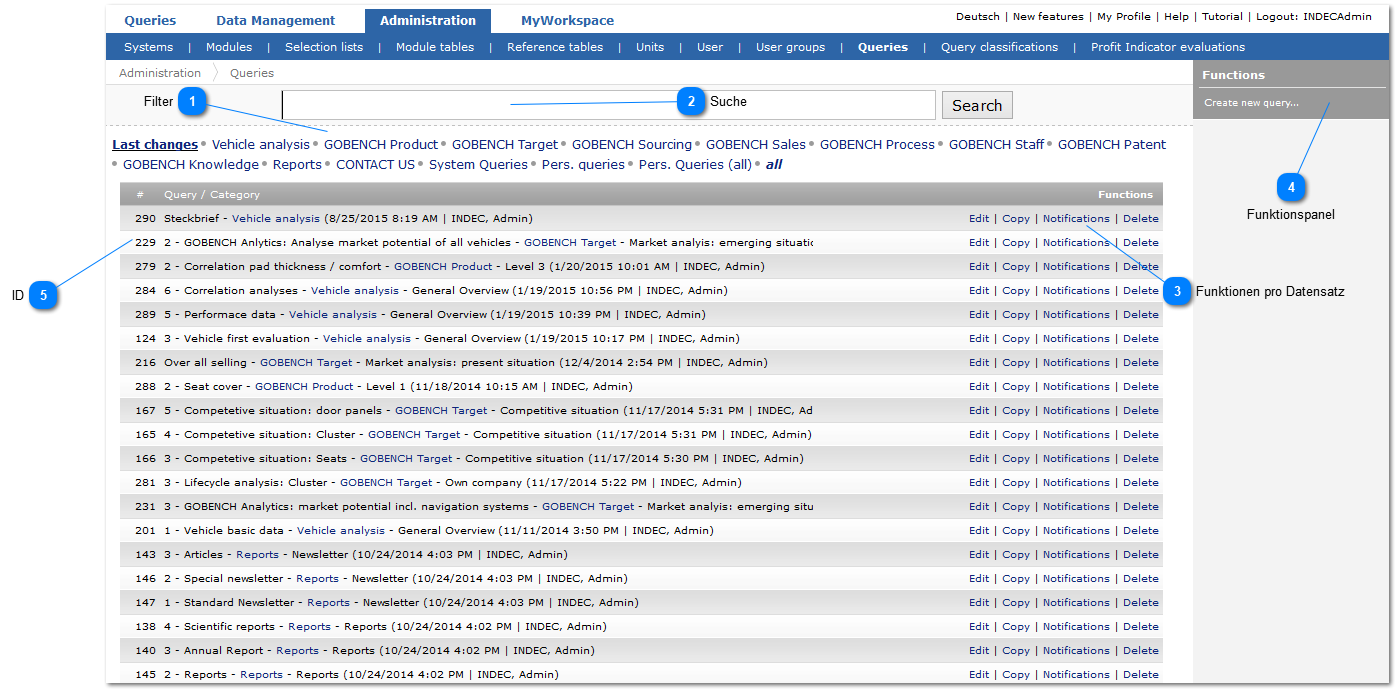The height and width of the screenshot is (692, 1398).
Task: Delete the Scientific reports query
Action: [1141, 627]
